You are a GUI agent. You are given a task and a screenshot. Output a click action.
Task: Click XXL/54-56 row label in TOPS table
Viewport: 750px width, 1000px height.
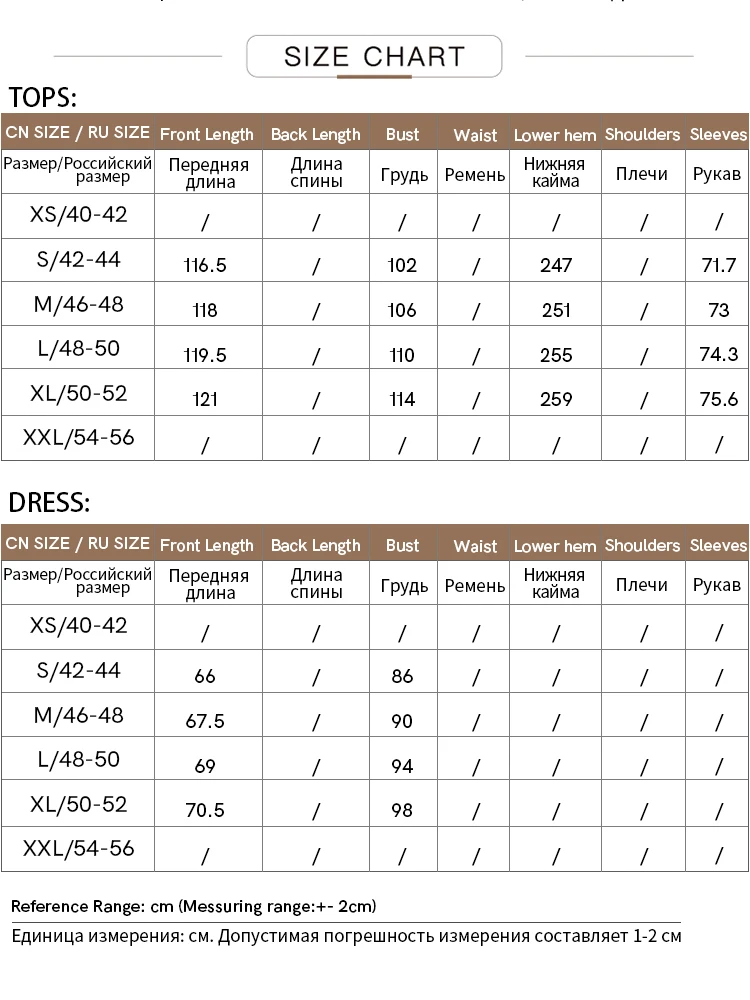(x=78, y=438)
